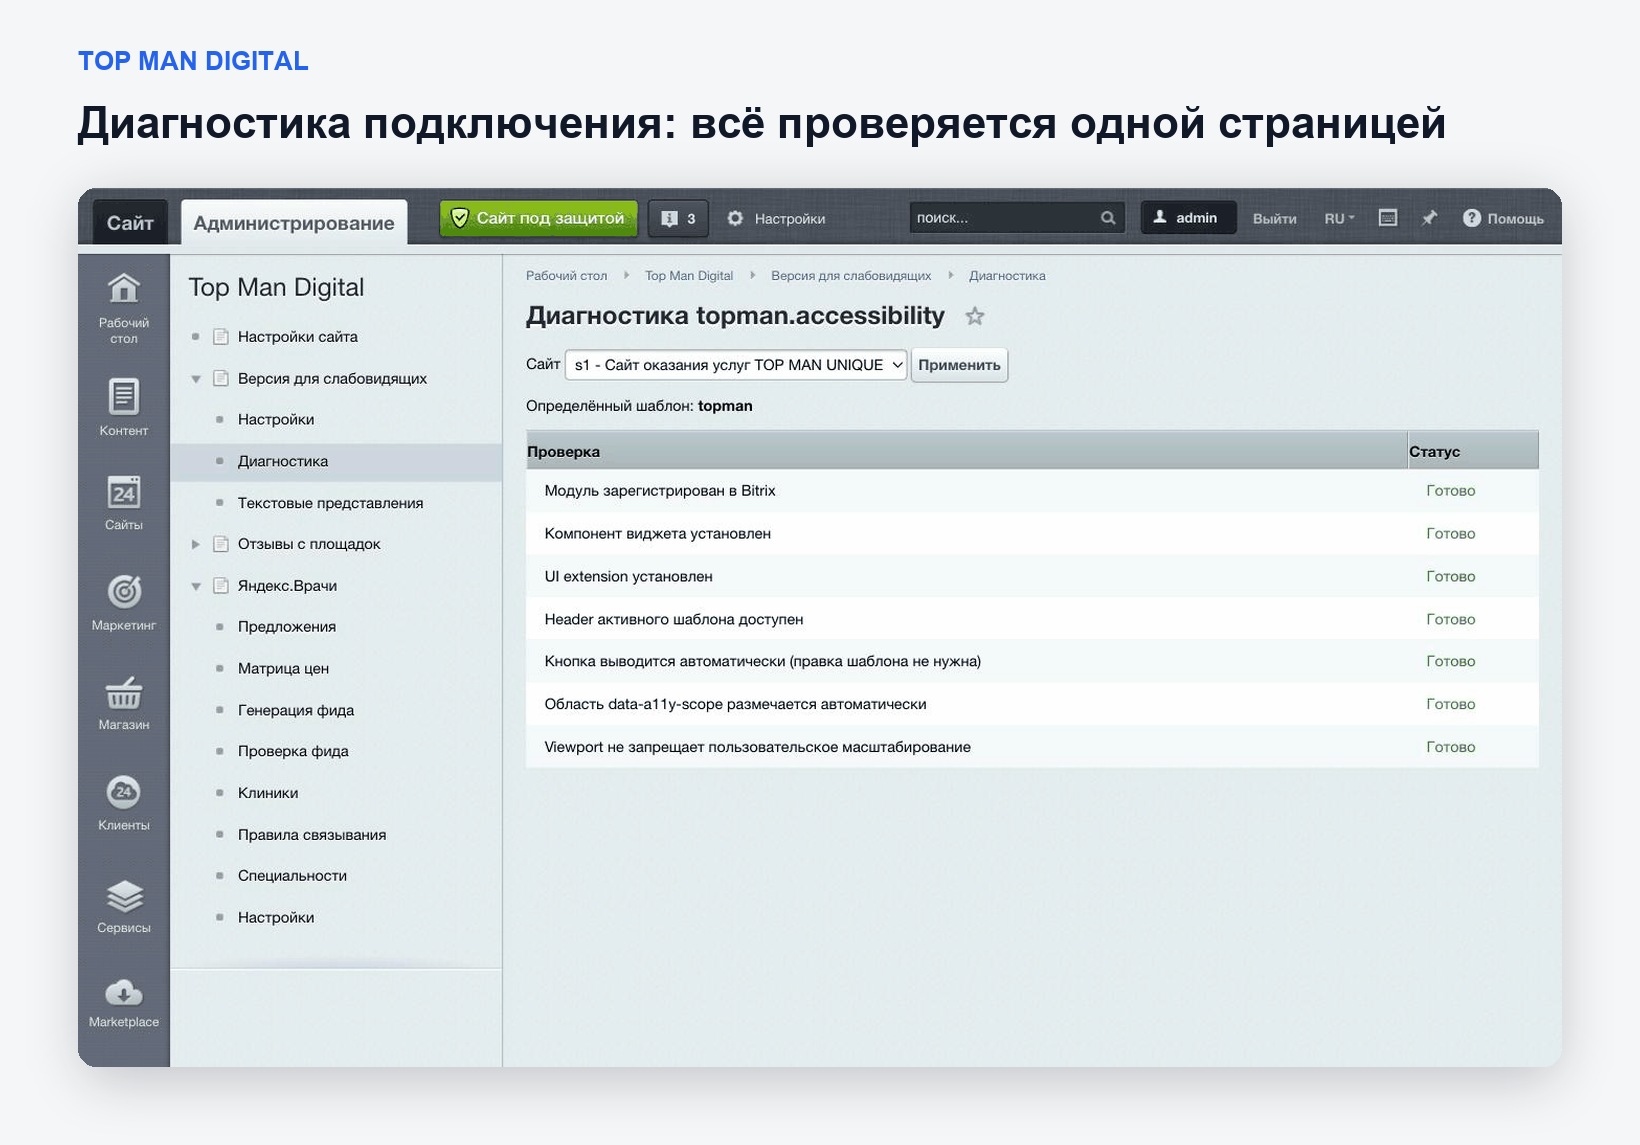Select Диагностика in the left tree

pyautogui.click(x=283, y=462)
